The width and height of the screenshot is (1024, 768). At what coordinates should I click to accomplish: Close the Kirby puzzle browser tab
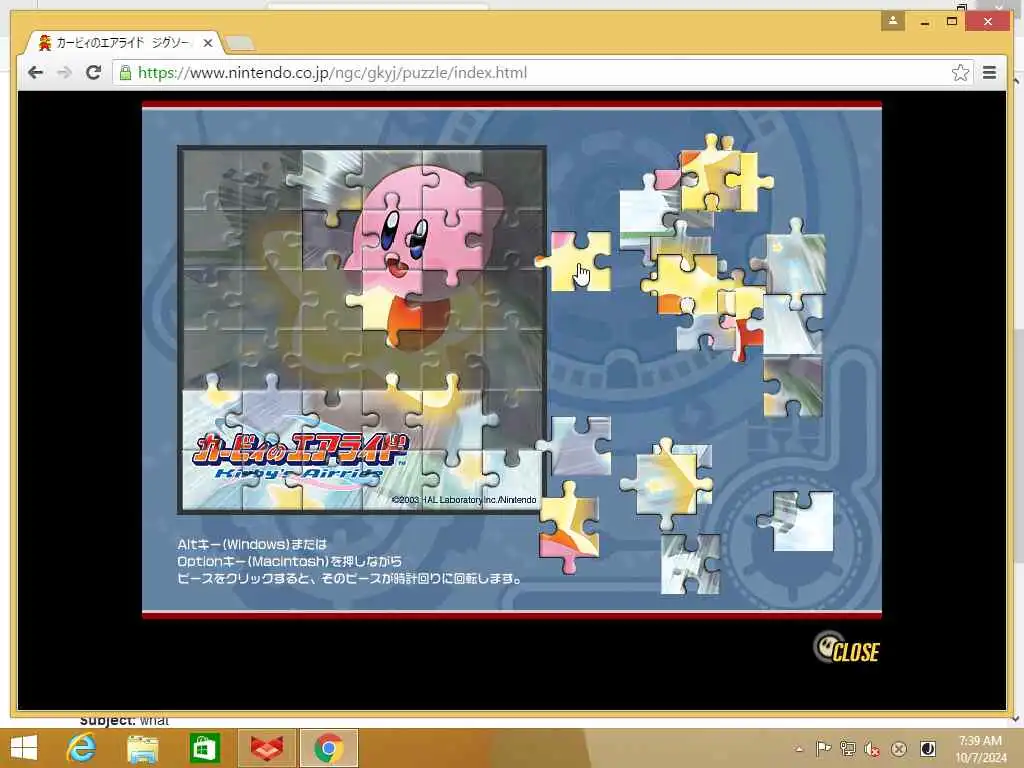click(x=208, y=43)
